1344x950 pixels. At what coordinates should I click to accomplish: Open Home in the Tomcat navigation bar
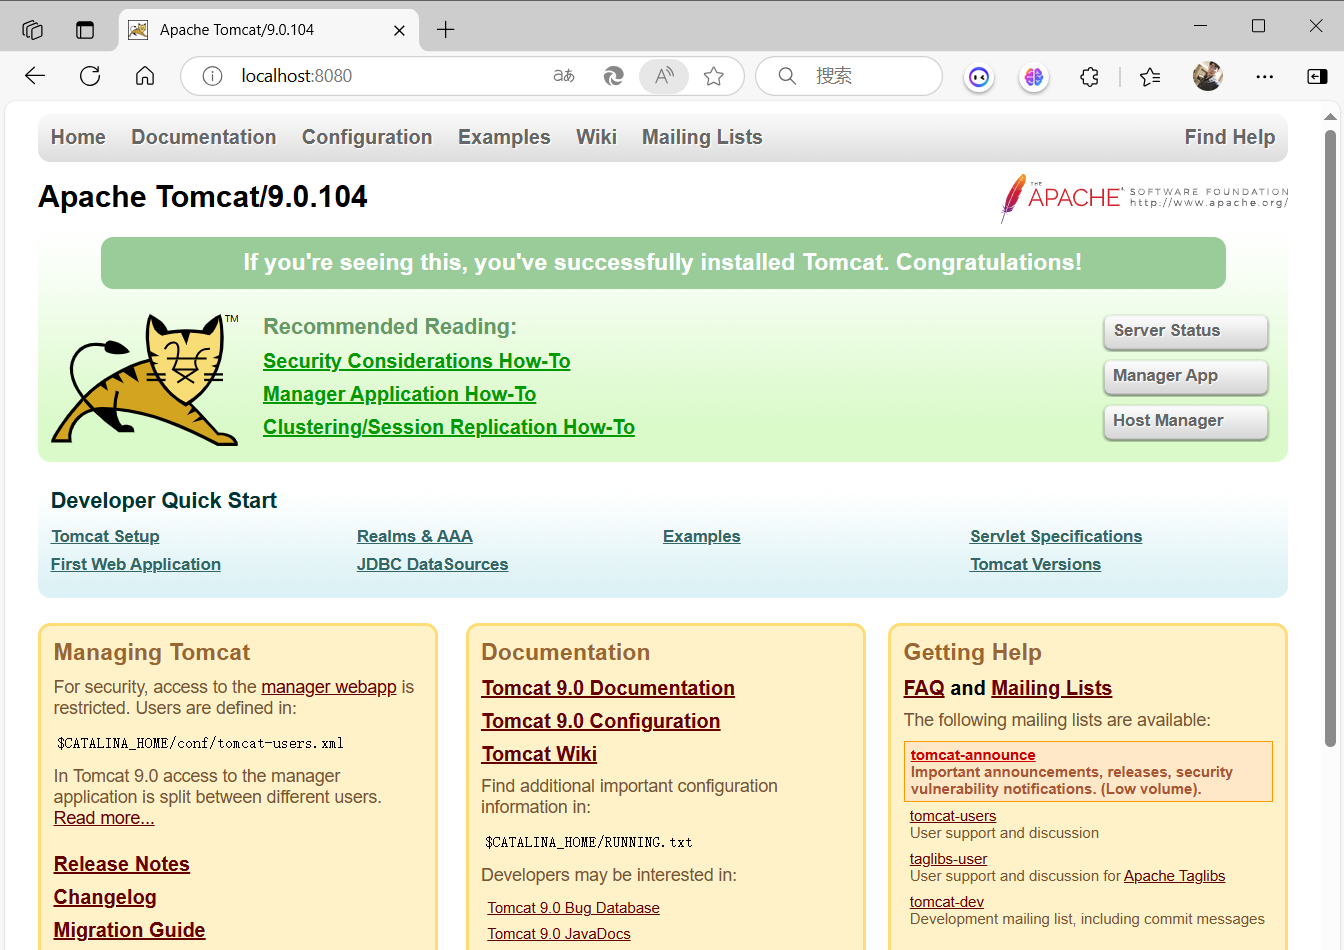[x=78, y=137]
